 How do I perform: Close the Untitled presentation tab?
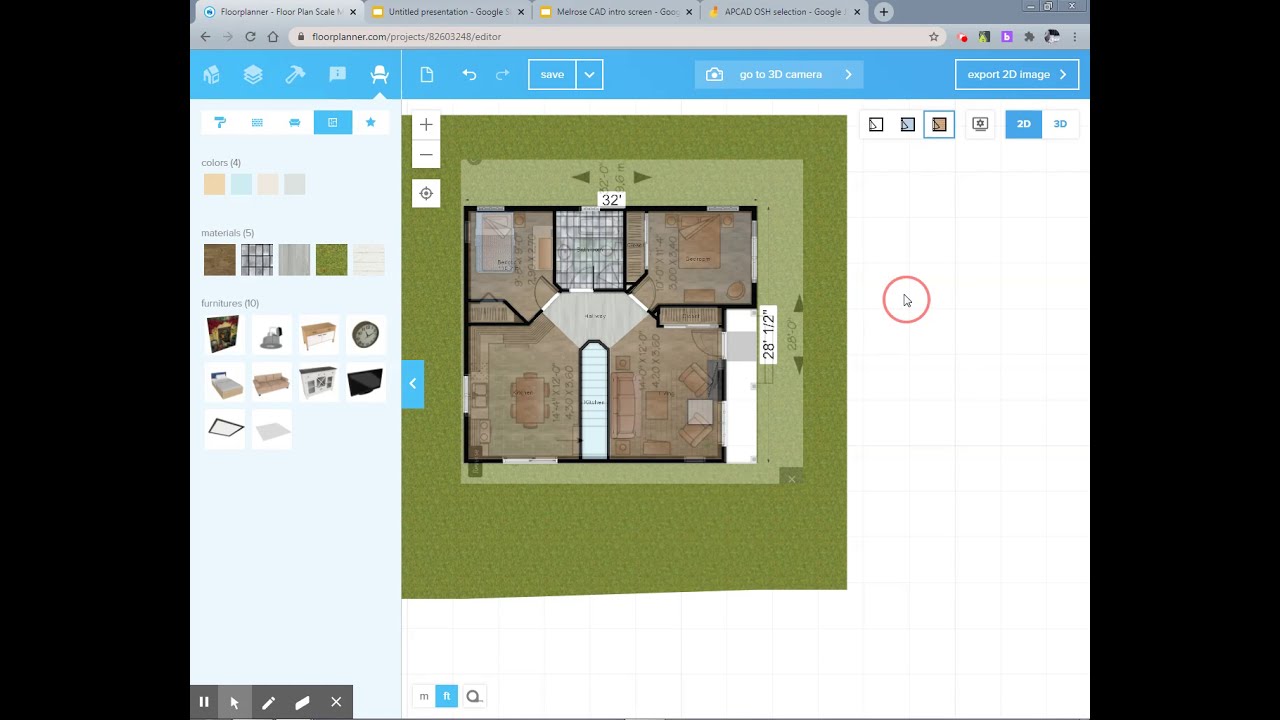[521, 12]
